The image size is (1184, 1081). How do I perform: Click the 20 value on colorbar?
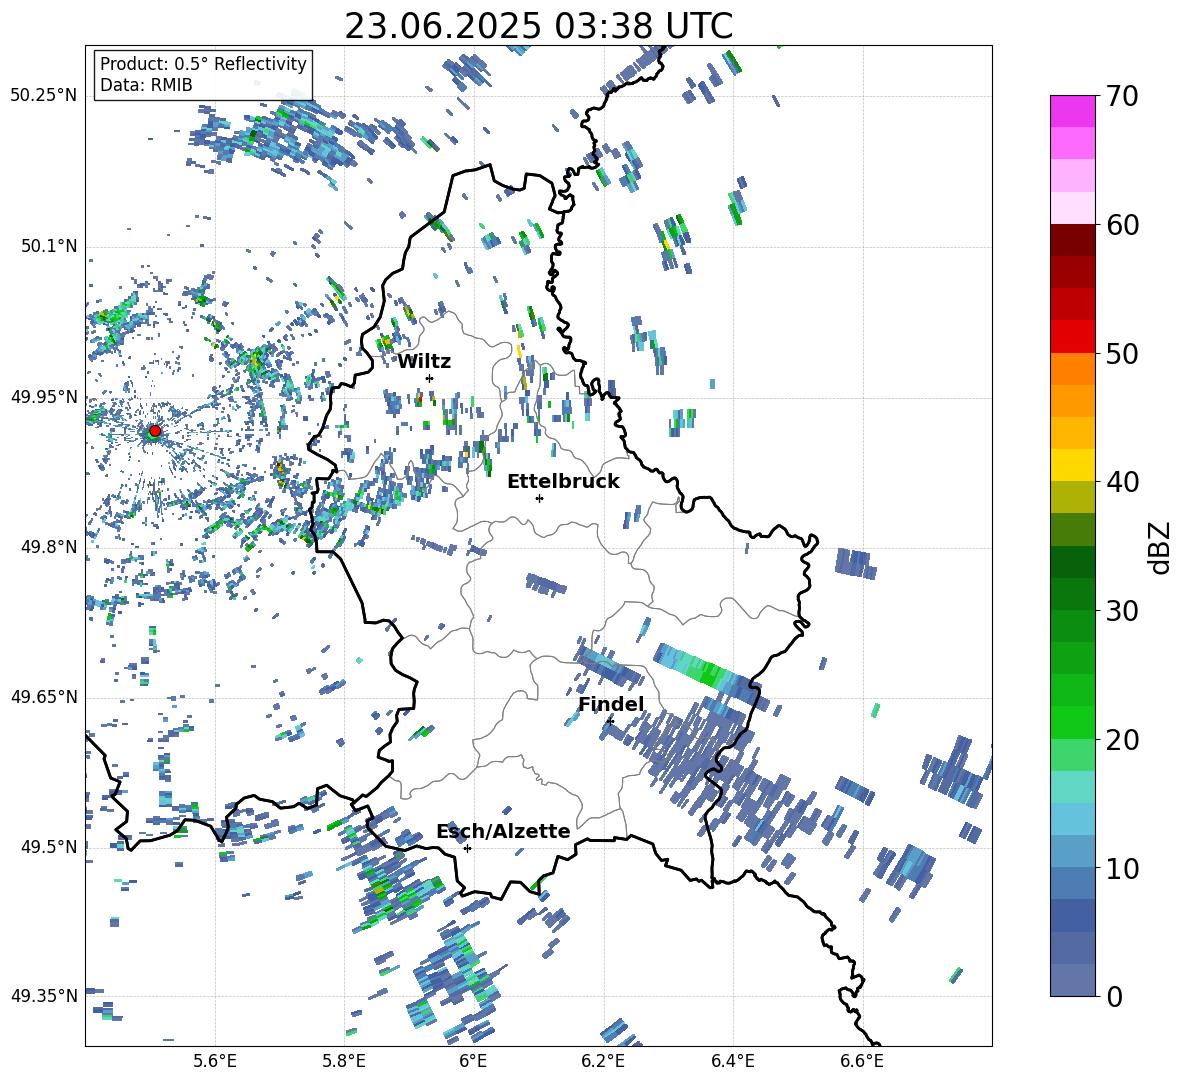point(1121,740)
